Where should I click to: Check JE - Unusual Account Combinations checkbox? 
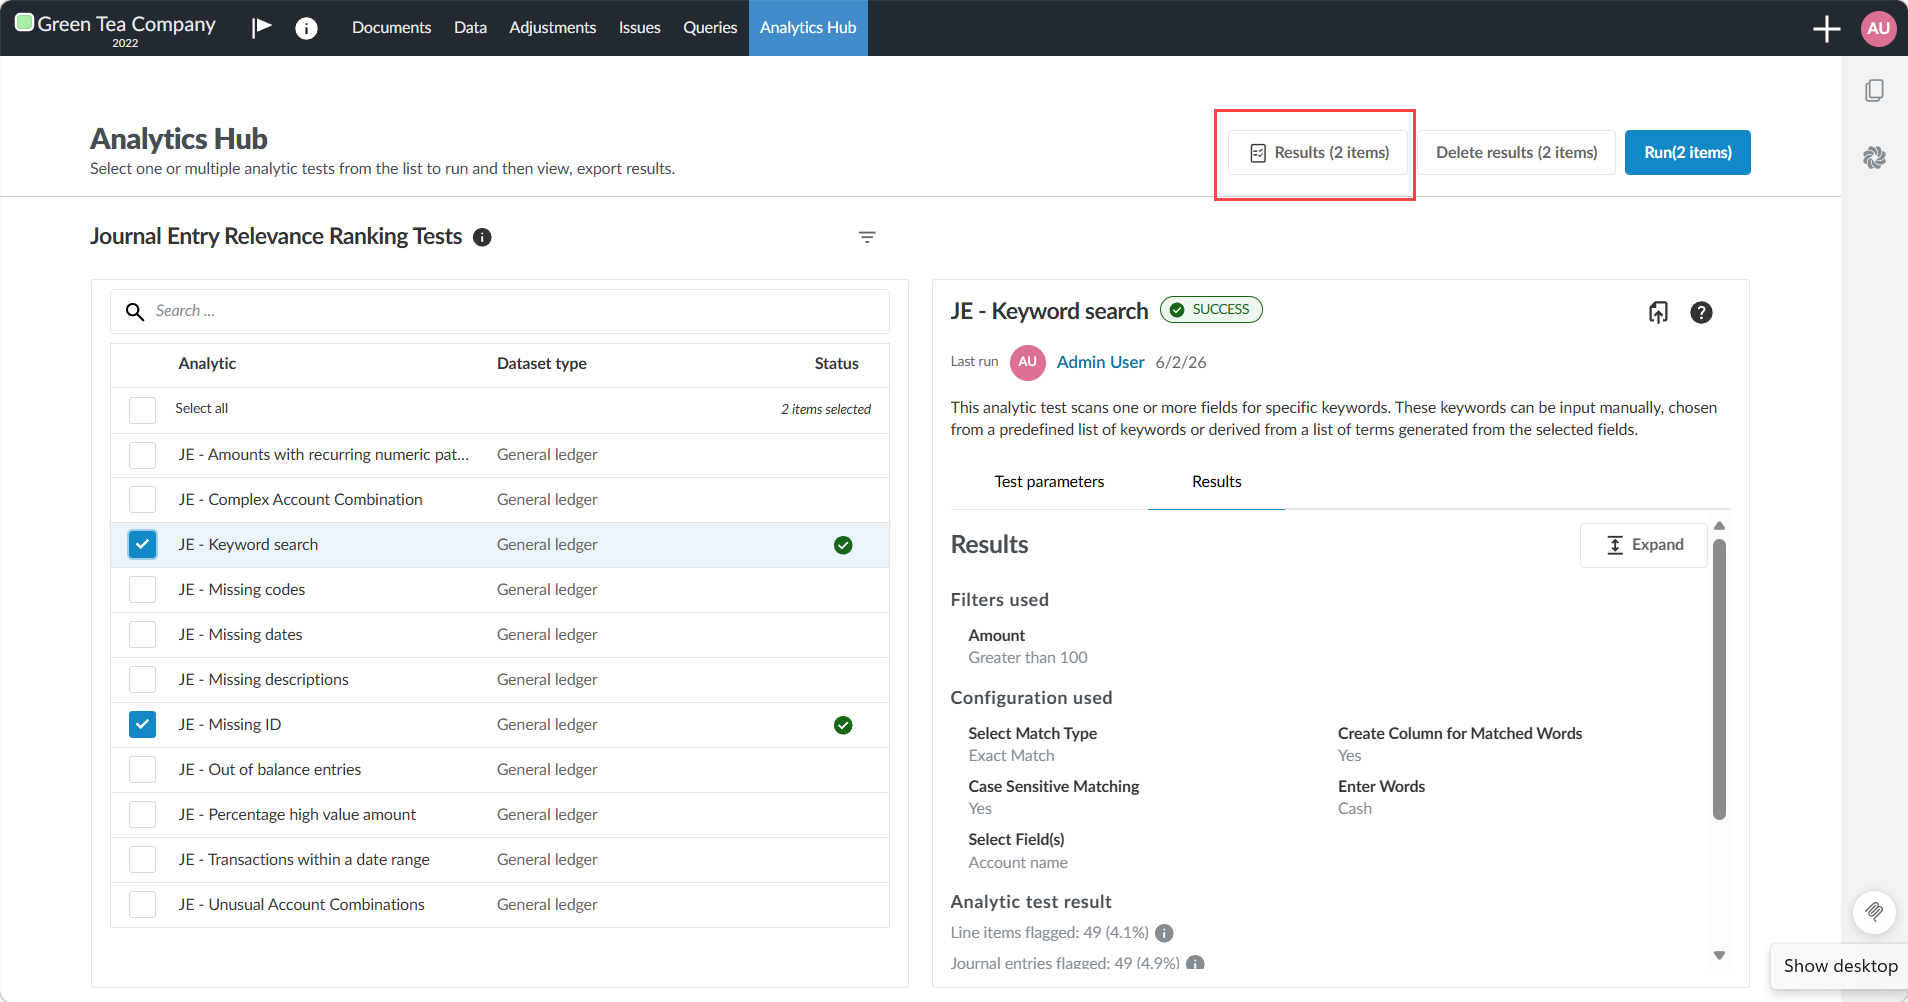(x=142, y=905)
